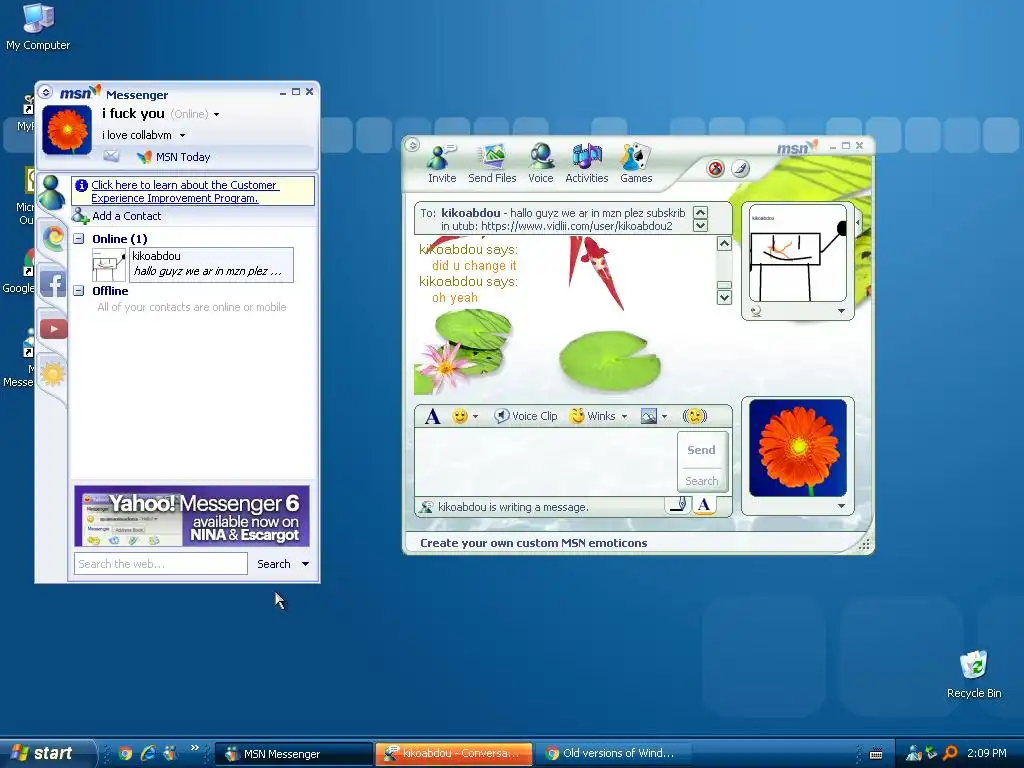The width and height of the screenshot is (1024, 768).
Task: Open the personal message dropdown arrow
Action: [182, 135]
